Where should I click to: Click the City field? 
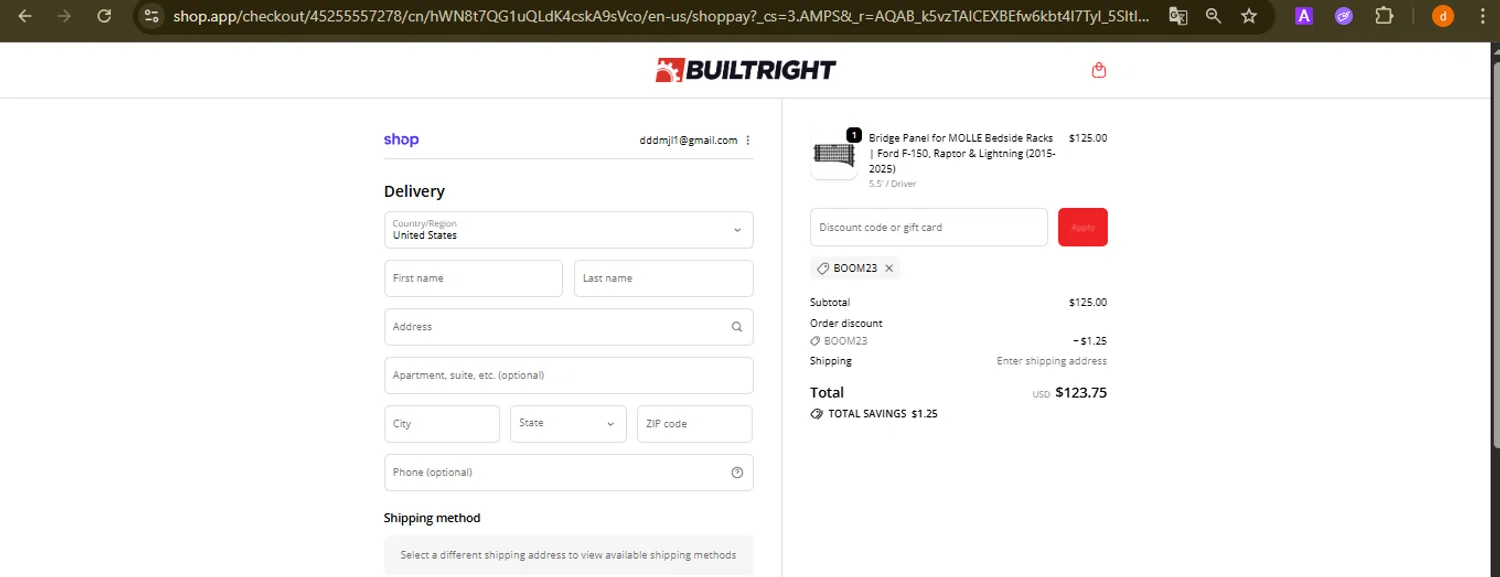[442, 424]
